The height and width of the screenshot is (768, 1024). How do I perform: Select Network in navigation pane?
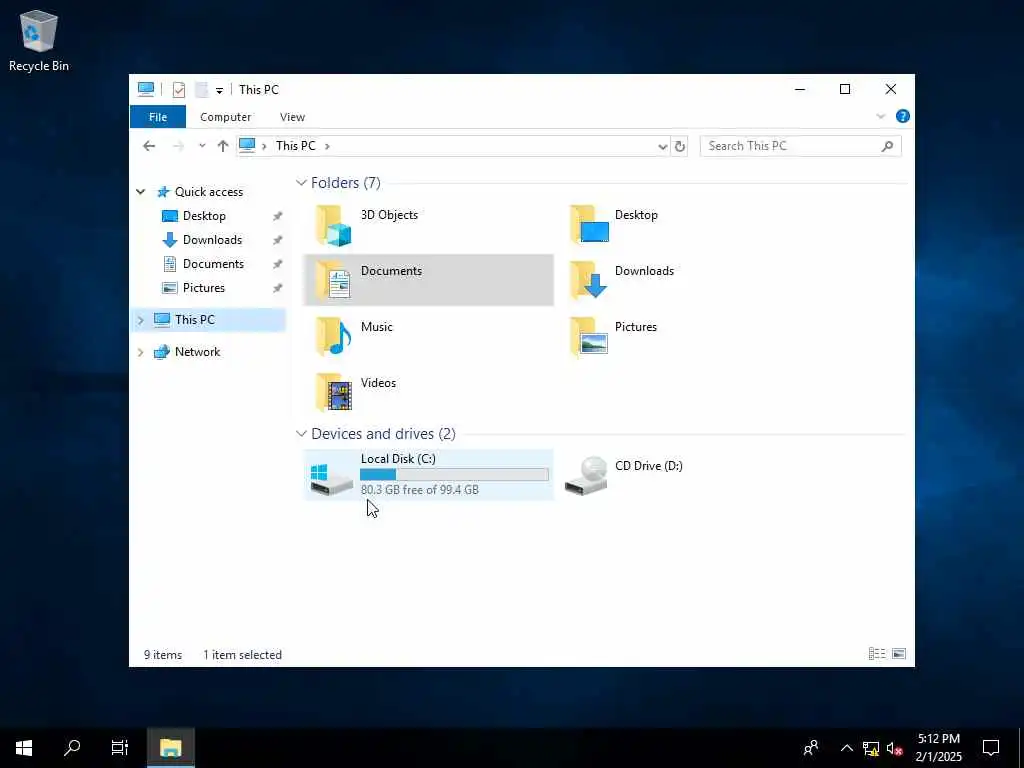[x=197, y=352]
